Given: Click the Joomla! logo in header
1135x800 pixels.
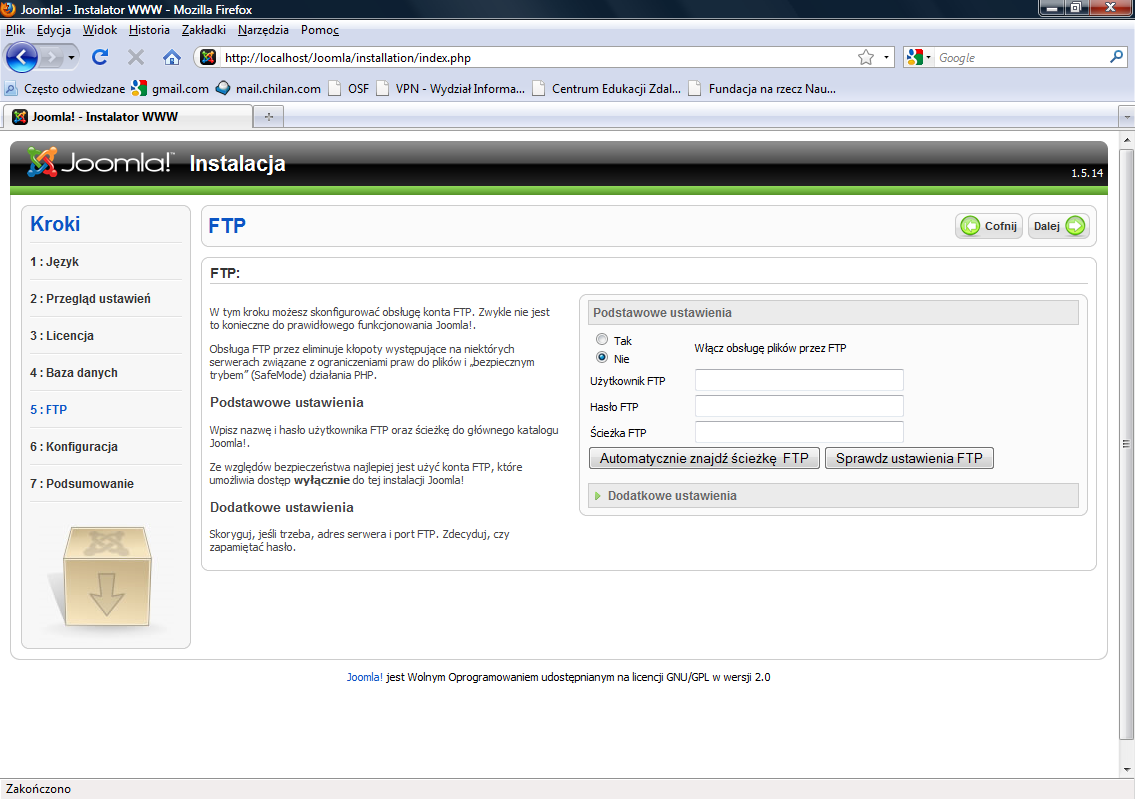Looking at the screenshot, I should 101,162.
